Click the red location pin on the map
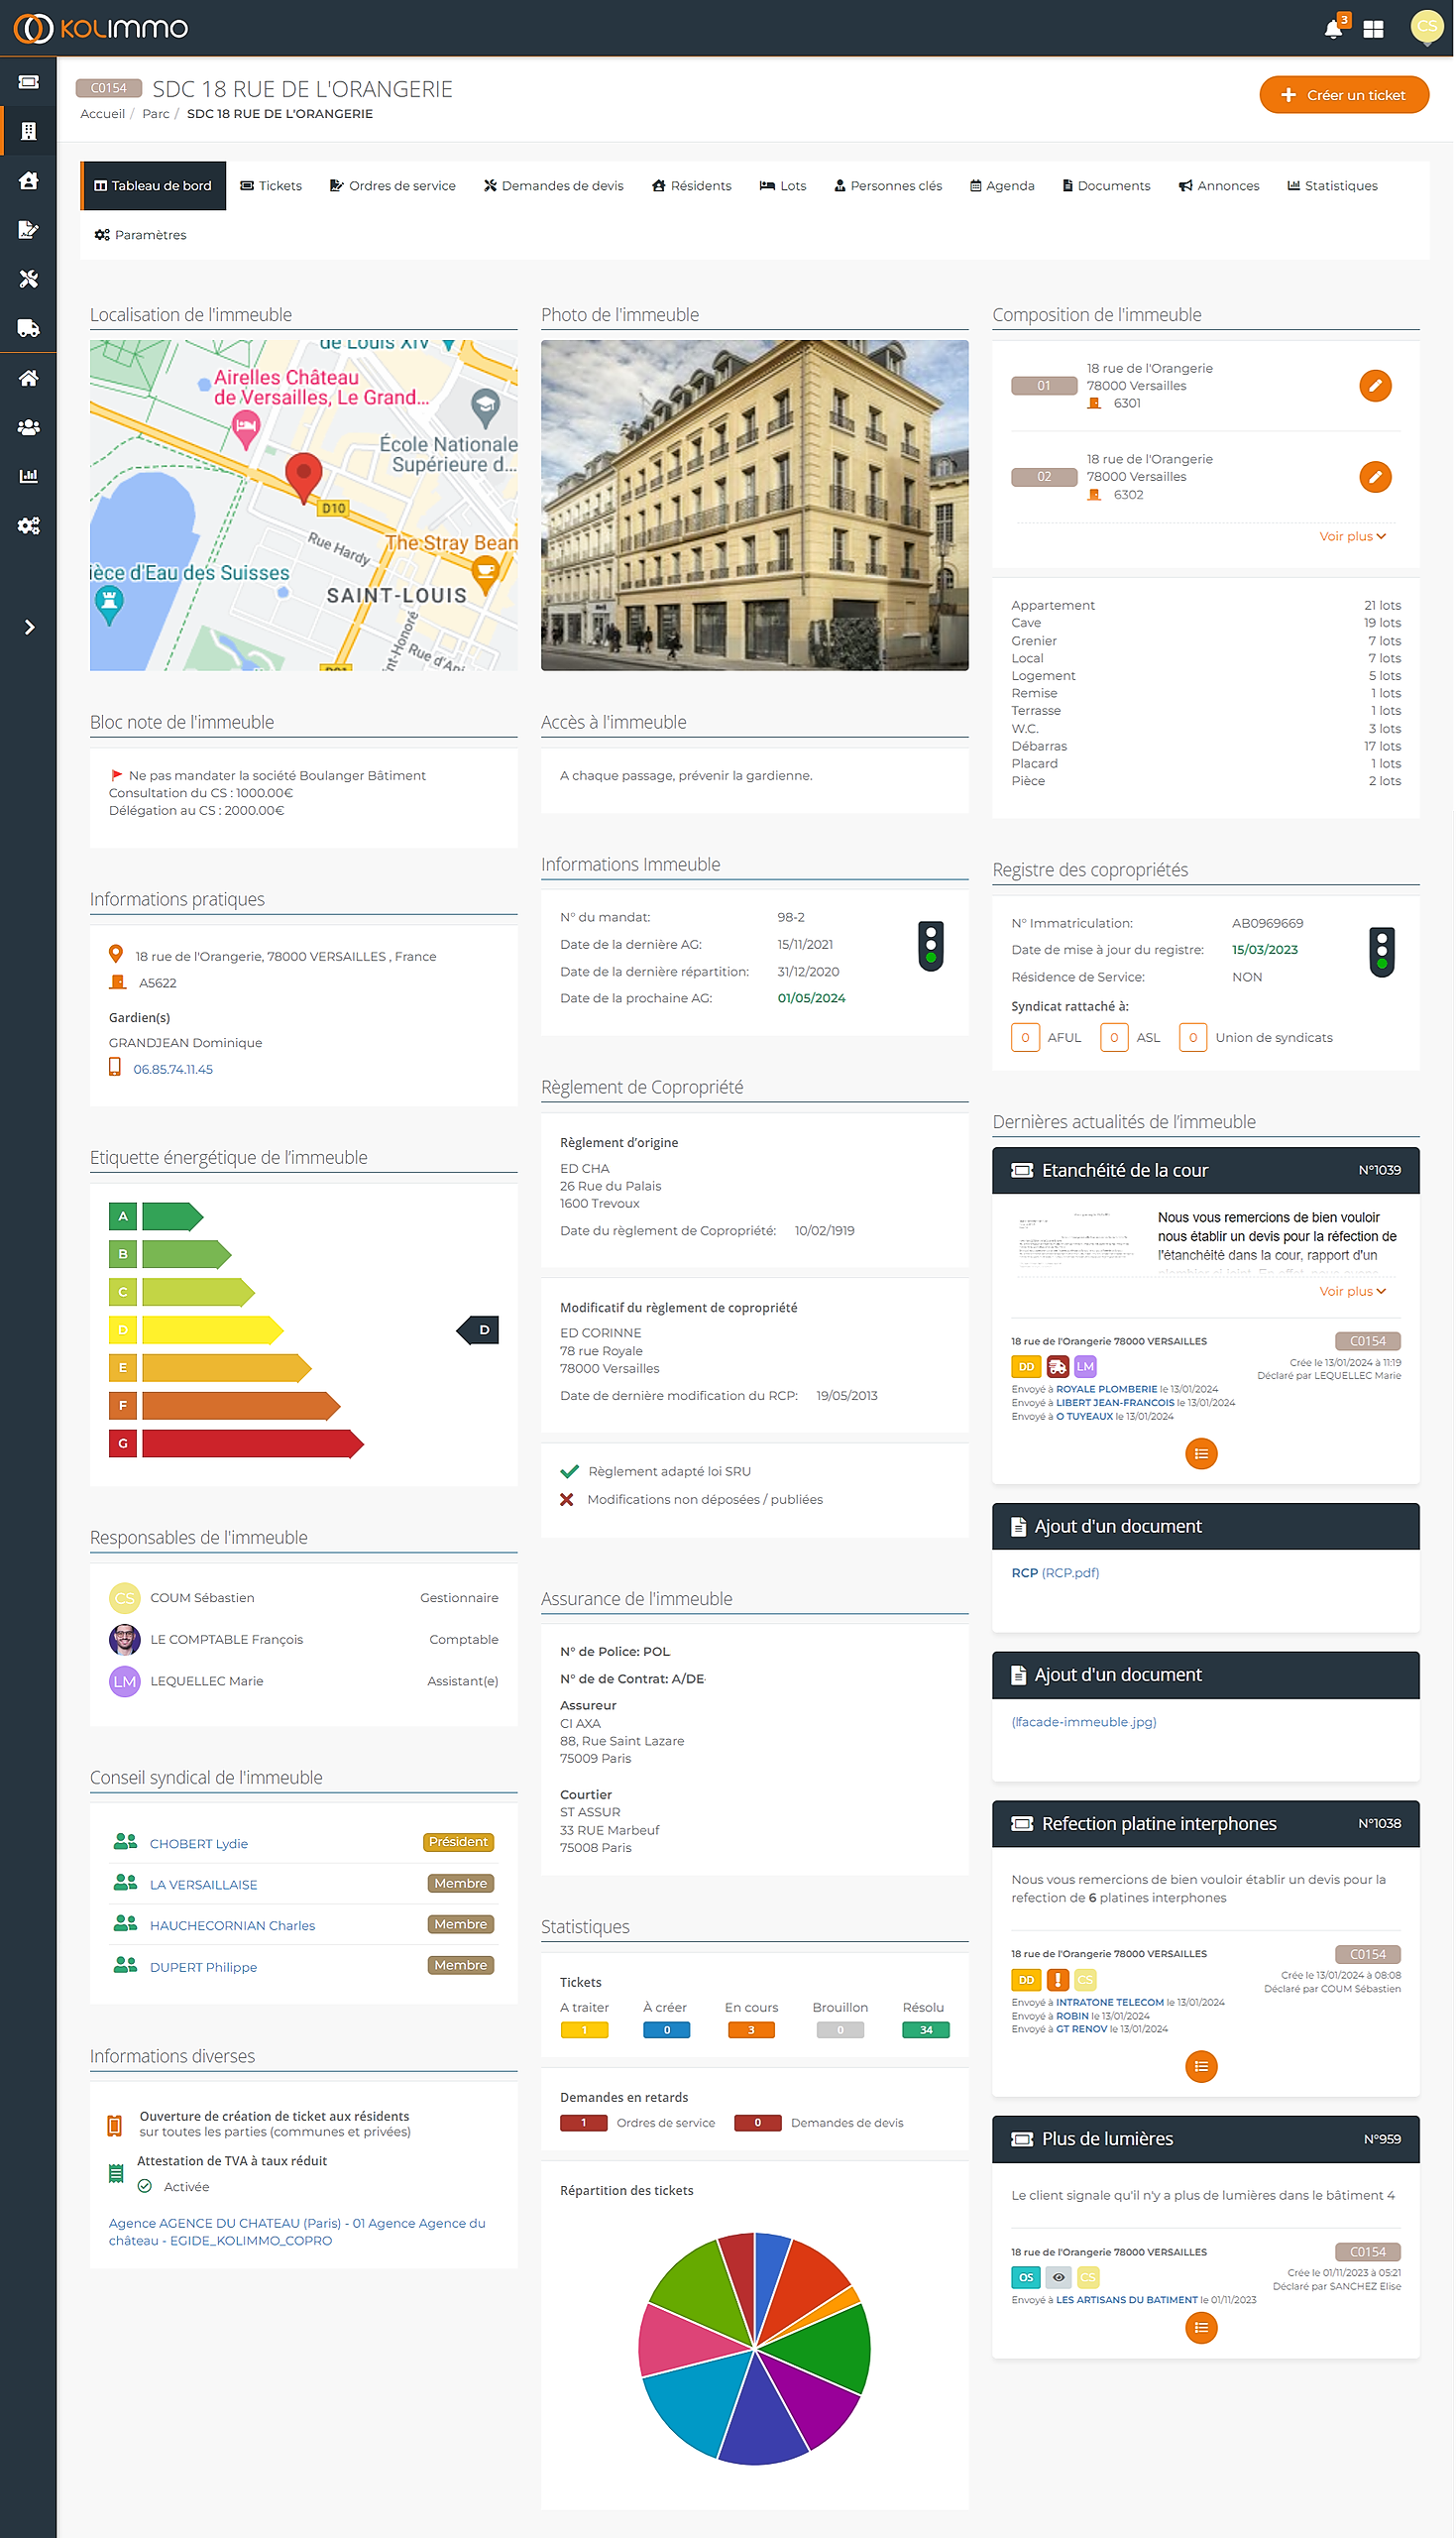1456x2538 pixels. coord(304,478)
